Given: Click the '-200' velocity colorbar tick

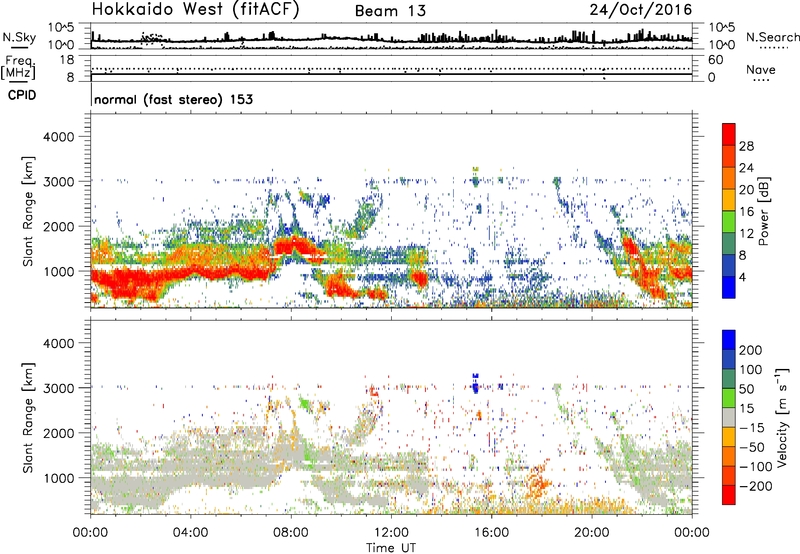Looking at the screenshot, I should pos(756,486).
